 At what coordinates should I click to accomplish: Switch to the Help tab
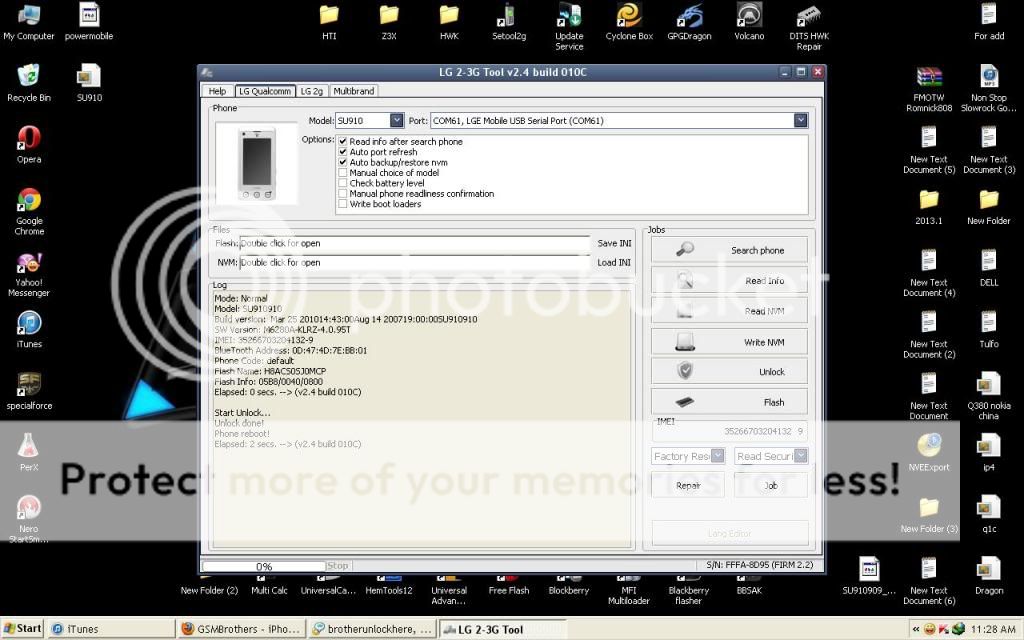click(217, 91)
